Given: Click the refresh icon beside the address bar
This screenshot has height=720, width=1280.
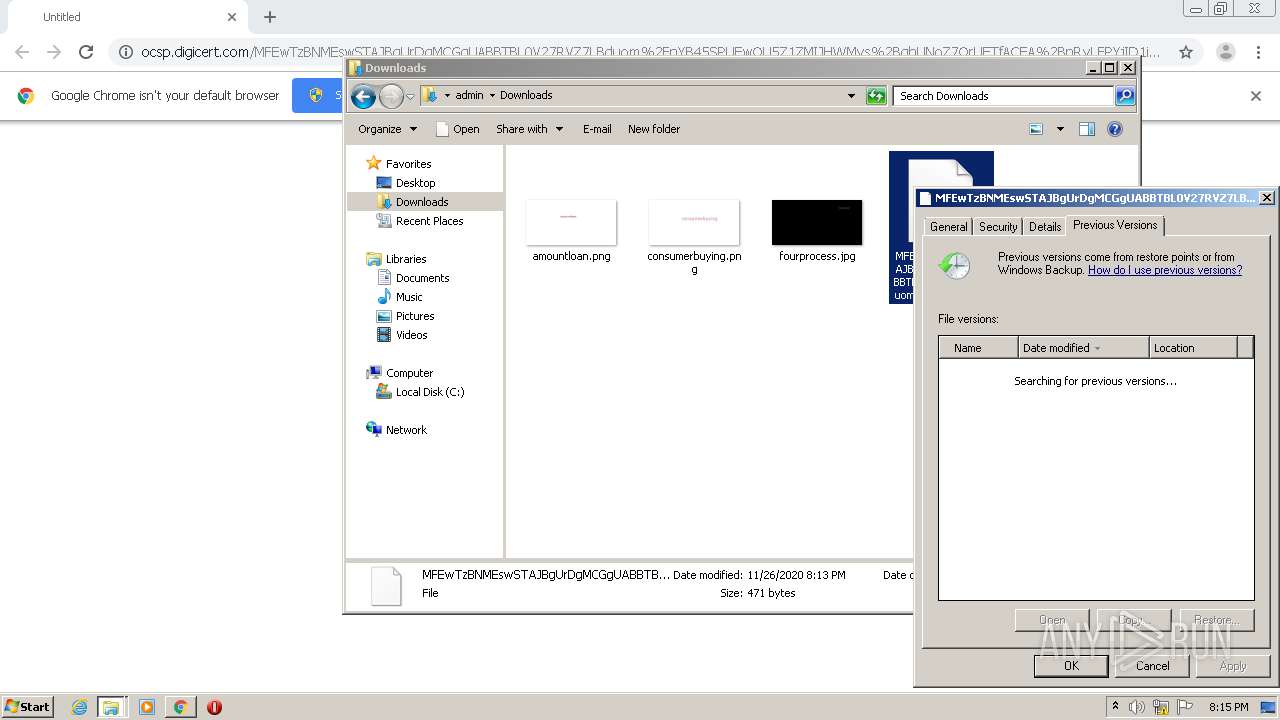Looking at the screenshot, I should click(876, 96).
